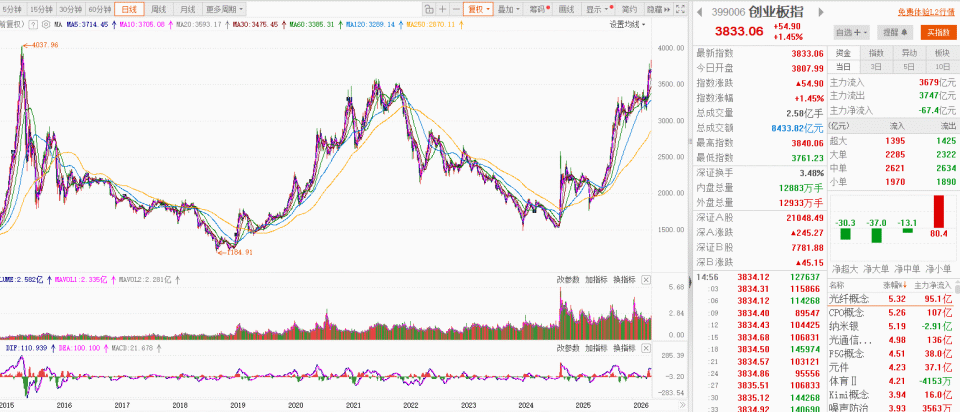Open 叠加 dropdown
Viewport: 960px width, 412px height.
click(x=508, y=9)
